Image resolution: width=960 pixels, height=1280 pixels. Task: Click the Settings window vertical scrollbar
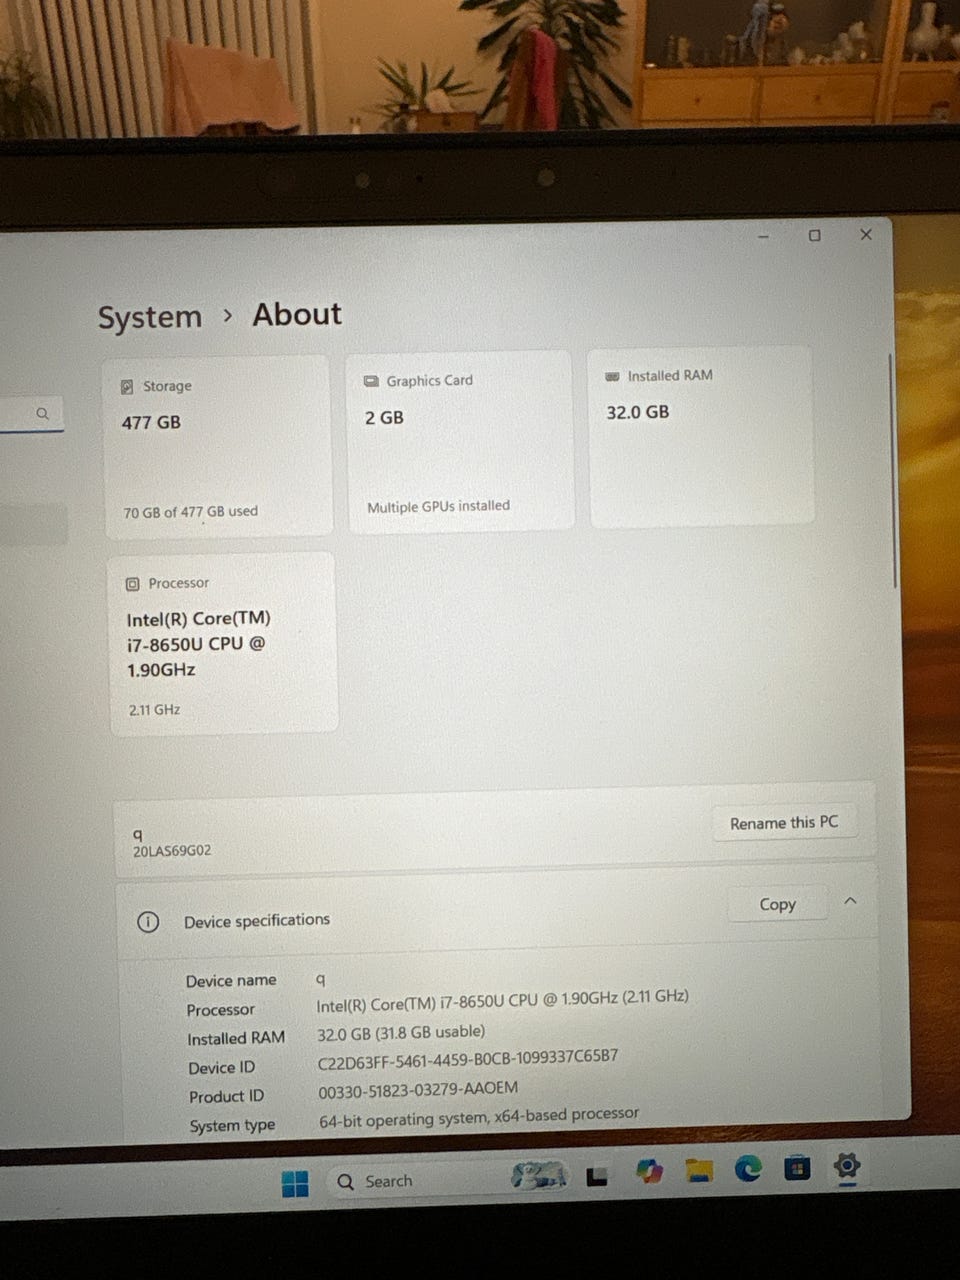tap(892, 470)
